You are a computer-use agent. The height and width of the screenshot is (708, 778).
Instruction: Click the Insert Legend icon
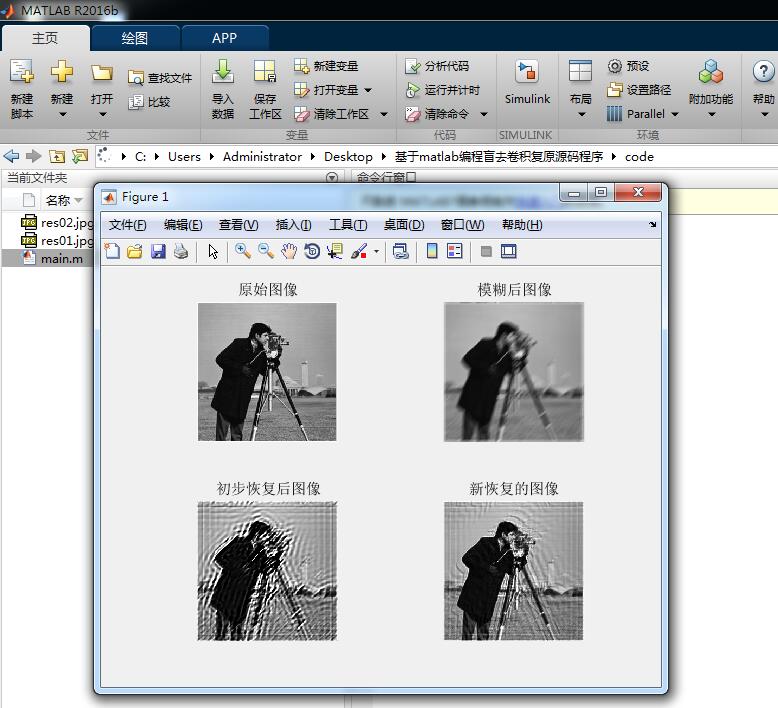[455, 252]
